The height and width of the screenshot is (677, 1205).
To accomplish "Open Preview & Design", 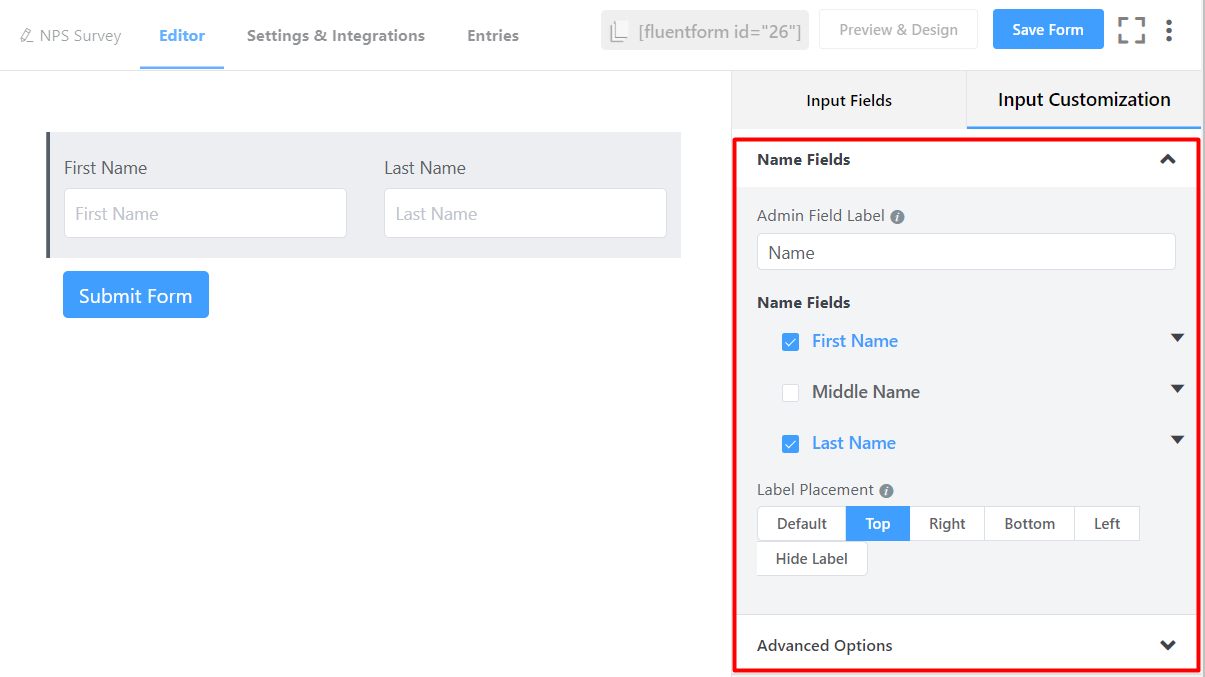I will point(897,29).
